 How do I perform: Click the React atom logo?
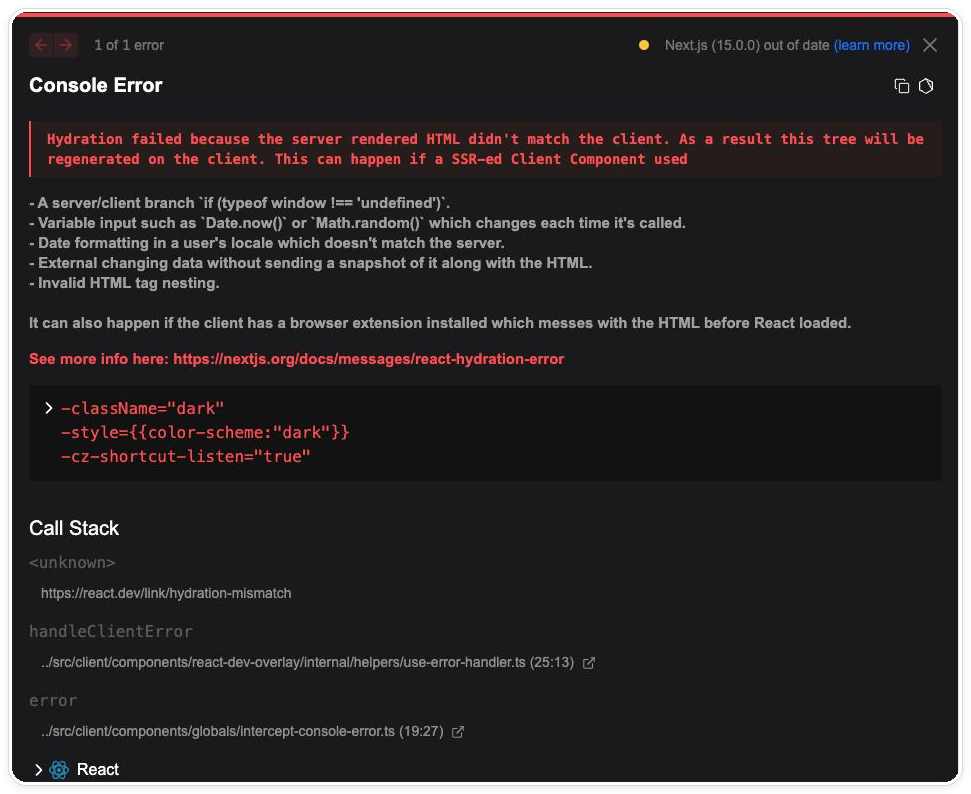[x=59, y=770]
